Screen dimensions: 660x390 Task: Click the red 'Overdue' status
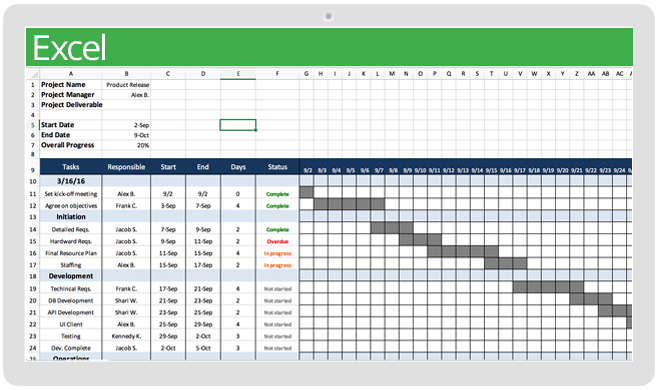click(277, 241)
